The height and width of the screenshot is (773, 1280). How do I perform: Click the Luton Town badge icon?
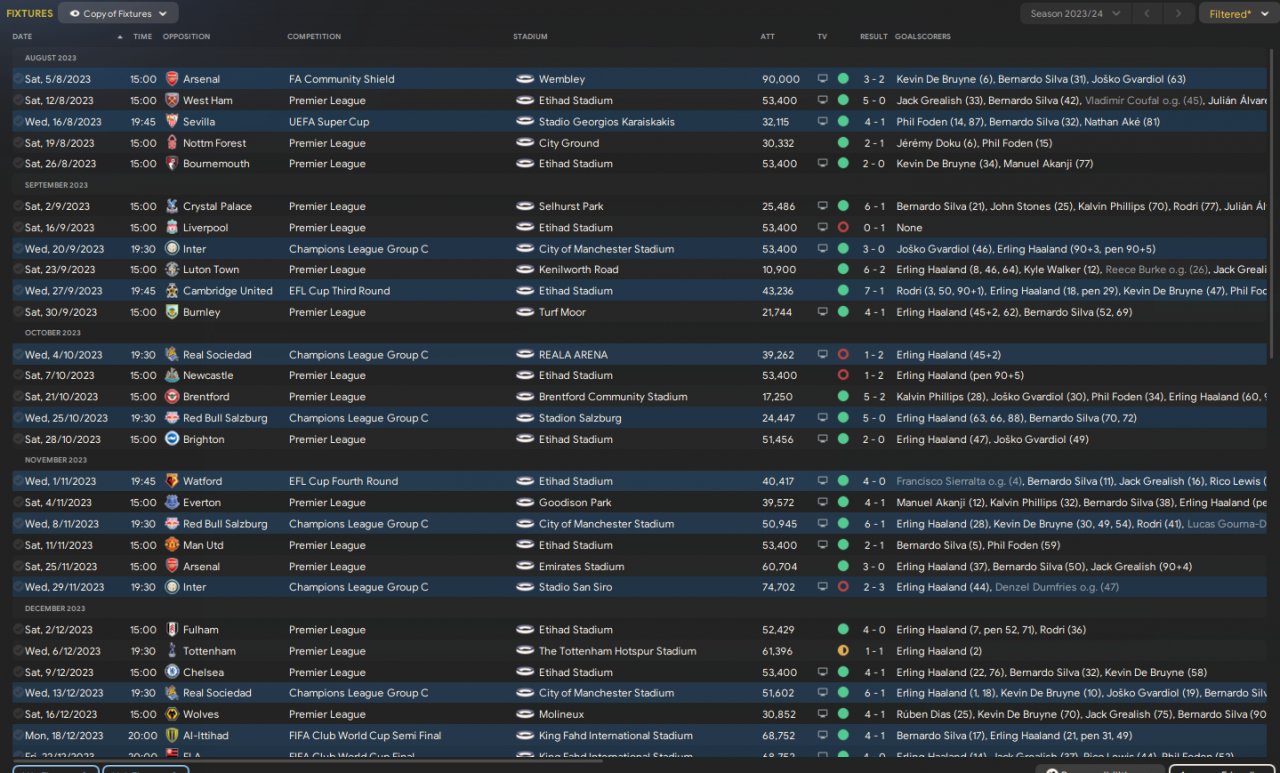click(172, 270)
